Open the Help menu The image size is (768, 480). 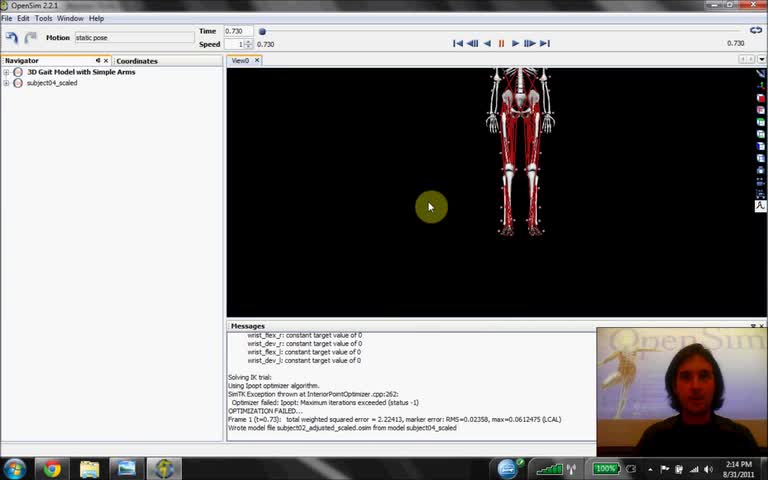96,18
